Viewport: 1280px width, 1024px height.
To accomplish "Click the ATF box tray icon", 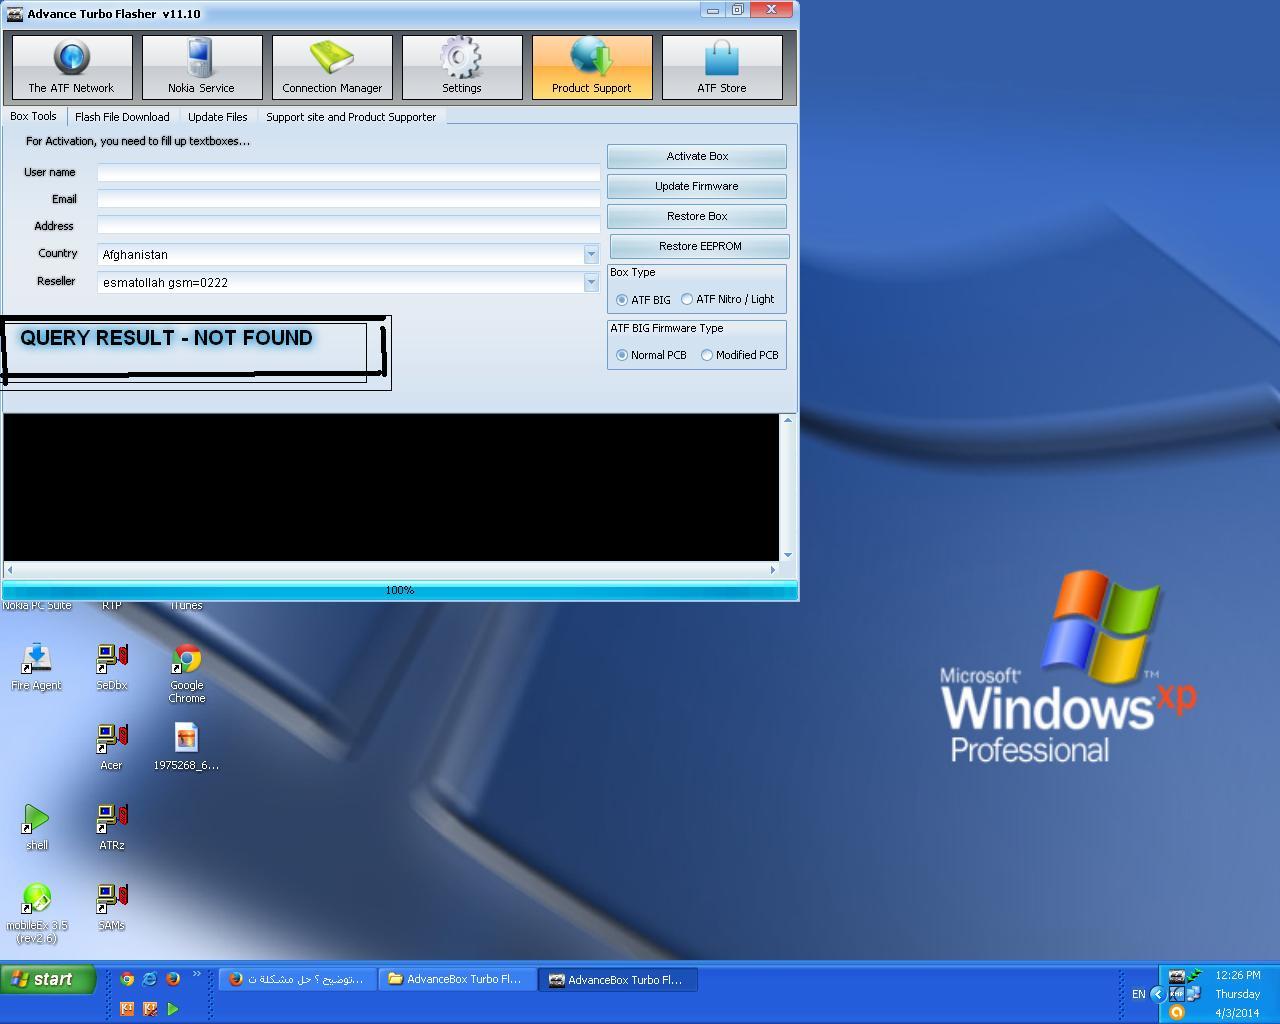I will [x=1177, y=976].
